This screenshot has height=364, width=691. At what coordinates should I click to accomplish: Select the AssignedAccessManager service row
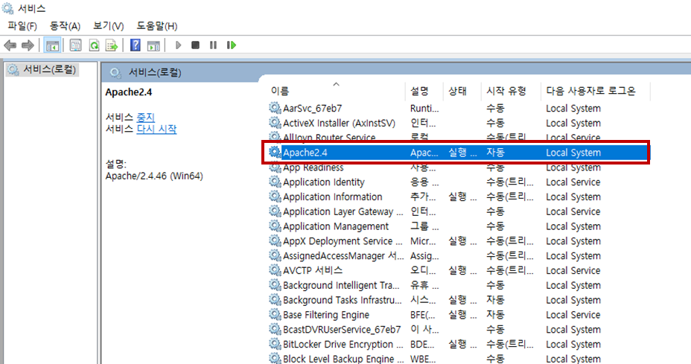pyautogui.click(x=458, y=256)
